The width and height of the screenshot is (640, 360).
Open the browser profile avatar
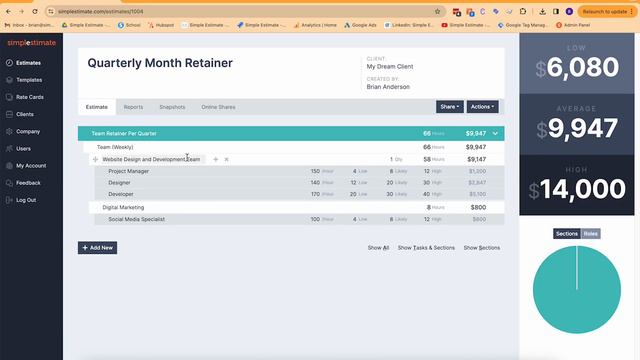coord(569,11)
